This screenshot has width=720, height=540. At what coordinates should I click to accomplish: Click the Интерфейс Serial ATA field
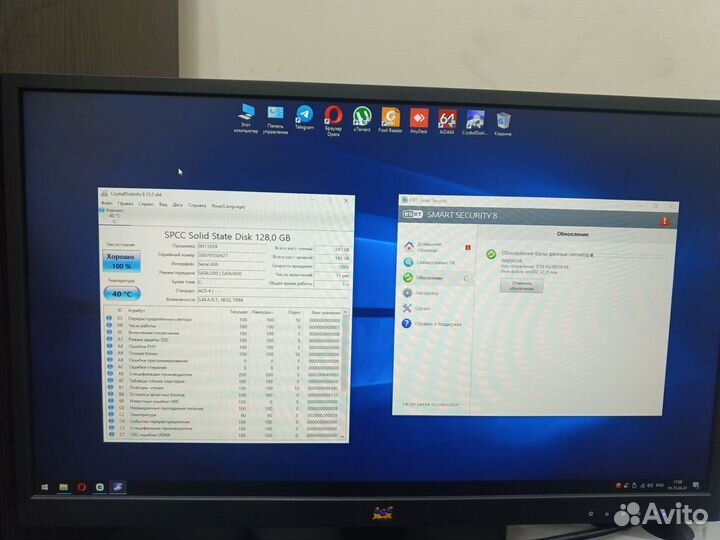pos(231,264)
